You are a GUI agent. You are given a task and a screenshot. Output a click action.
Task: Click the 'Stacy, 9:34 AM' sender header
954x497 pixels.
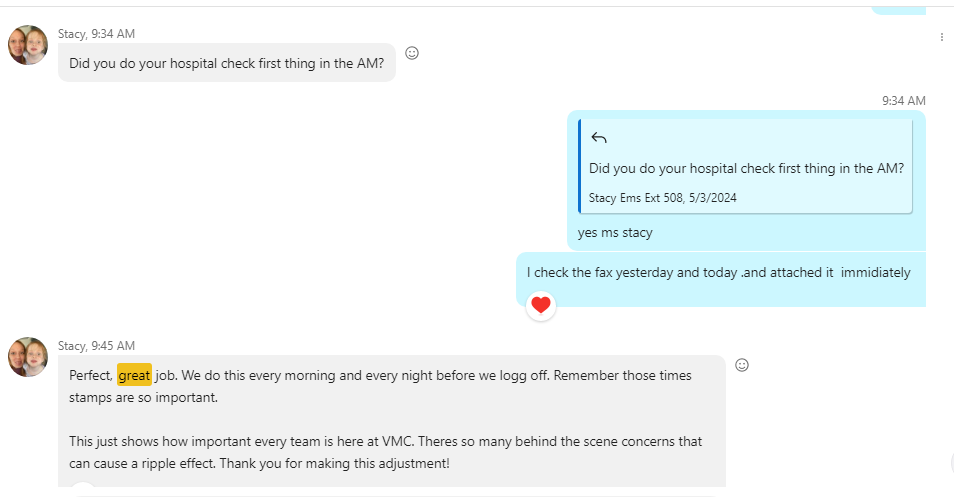tap(96, 33)
